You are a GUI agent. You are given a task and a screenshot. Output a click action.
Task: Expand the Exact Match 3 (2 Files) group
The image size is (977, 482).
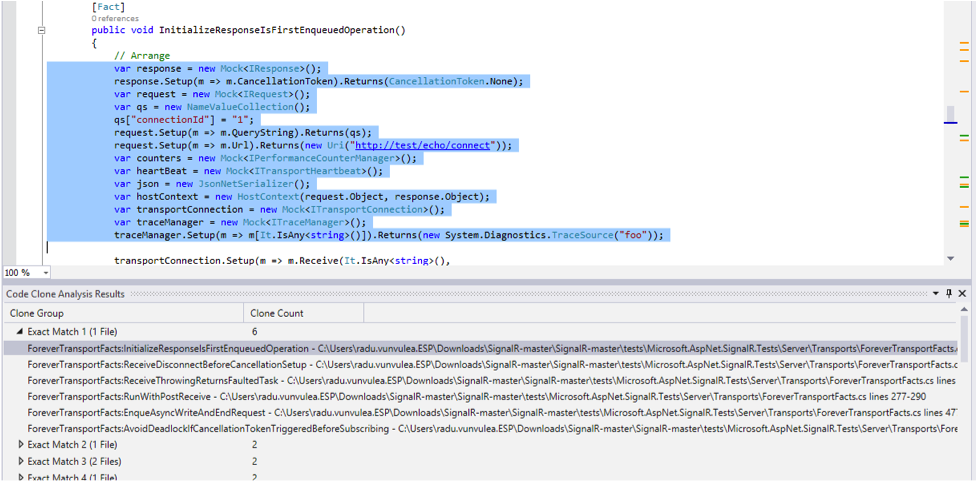point(22,461)
